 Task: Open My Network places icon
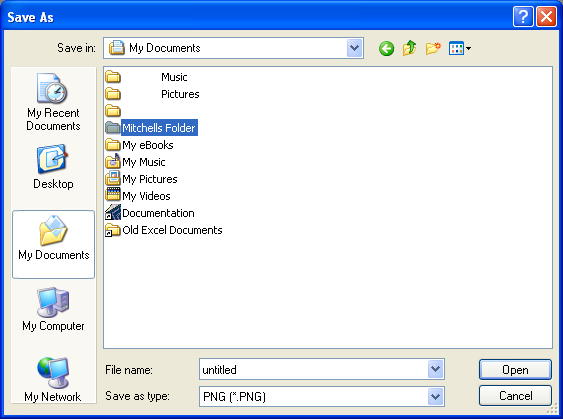(x=53, y=380)
